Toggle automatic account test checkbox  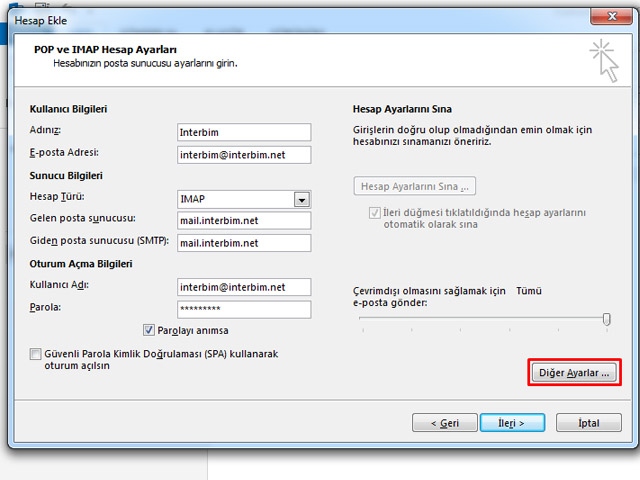pyautogui.click(x=375, y=213)
